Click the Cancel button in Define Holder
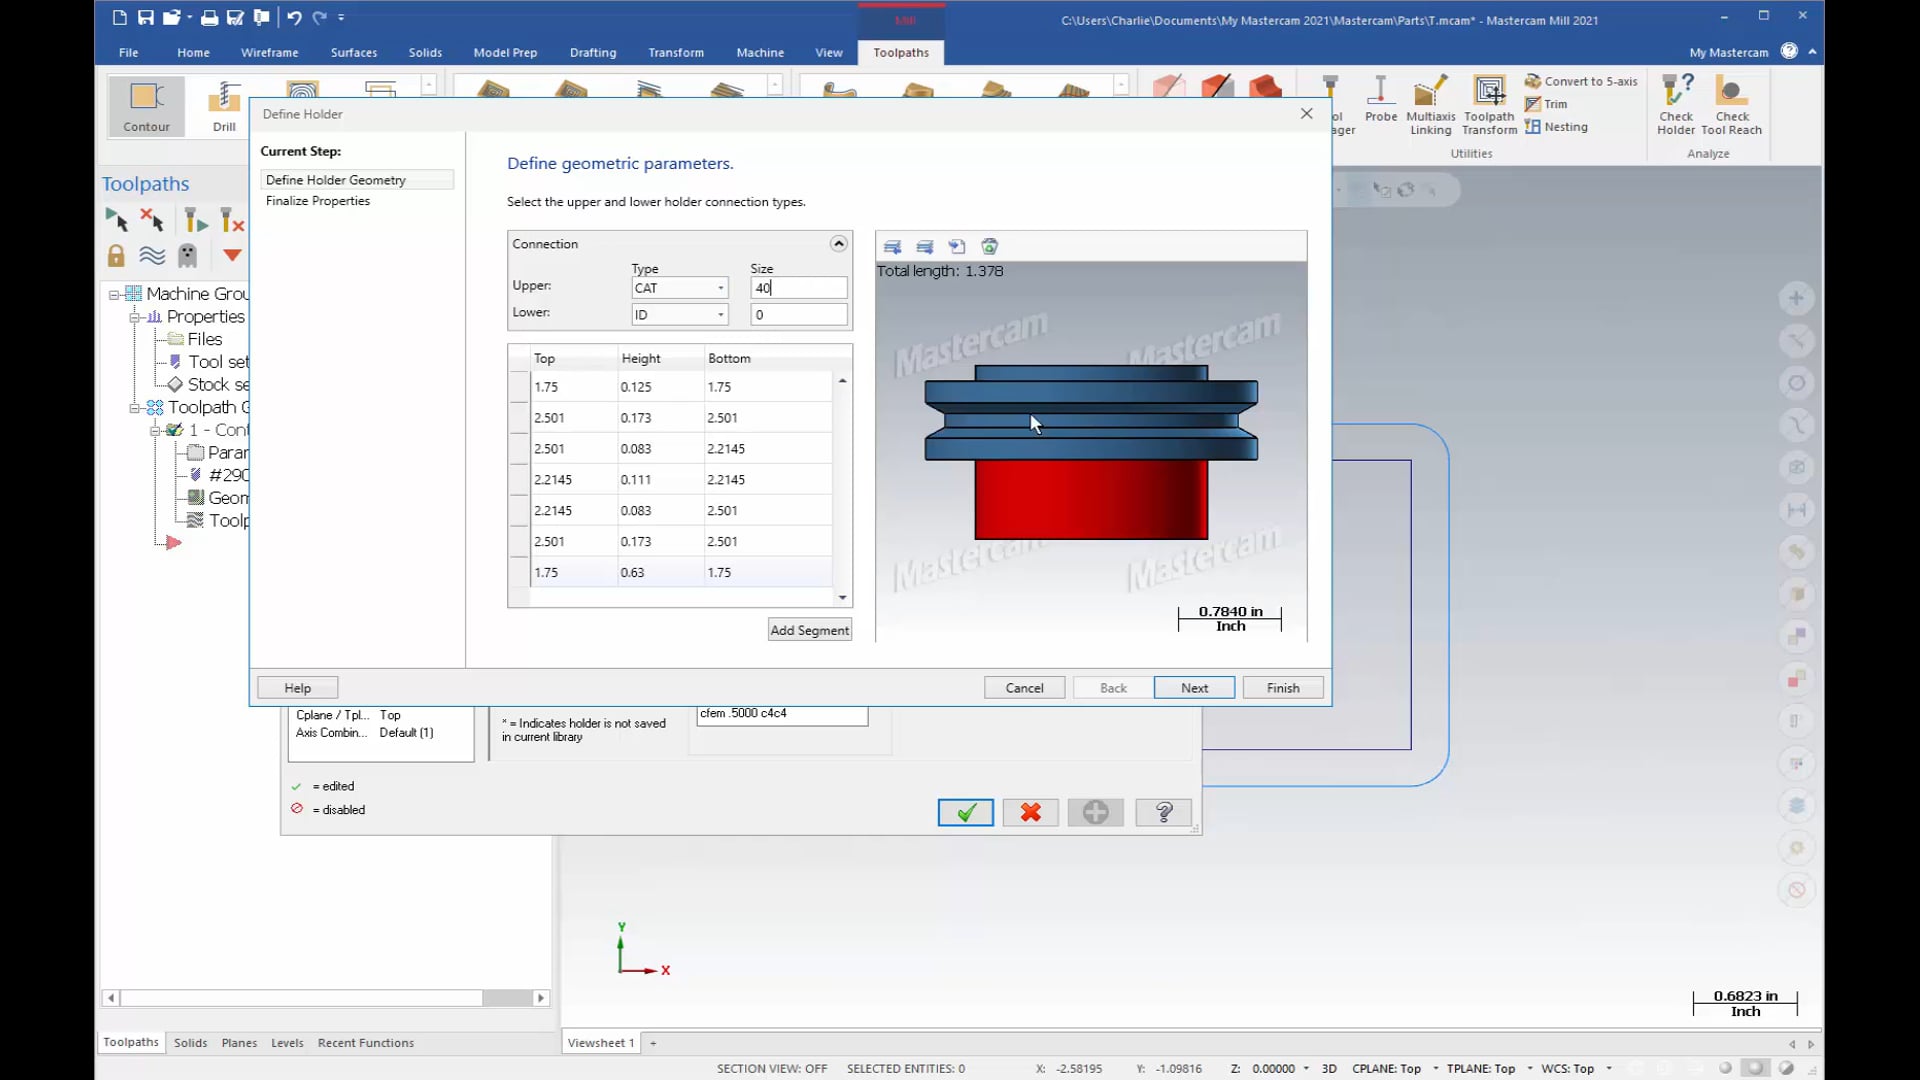Screen dimensions: 1920x1080 click(x=1024, y=688)
